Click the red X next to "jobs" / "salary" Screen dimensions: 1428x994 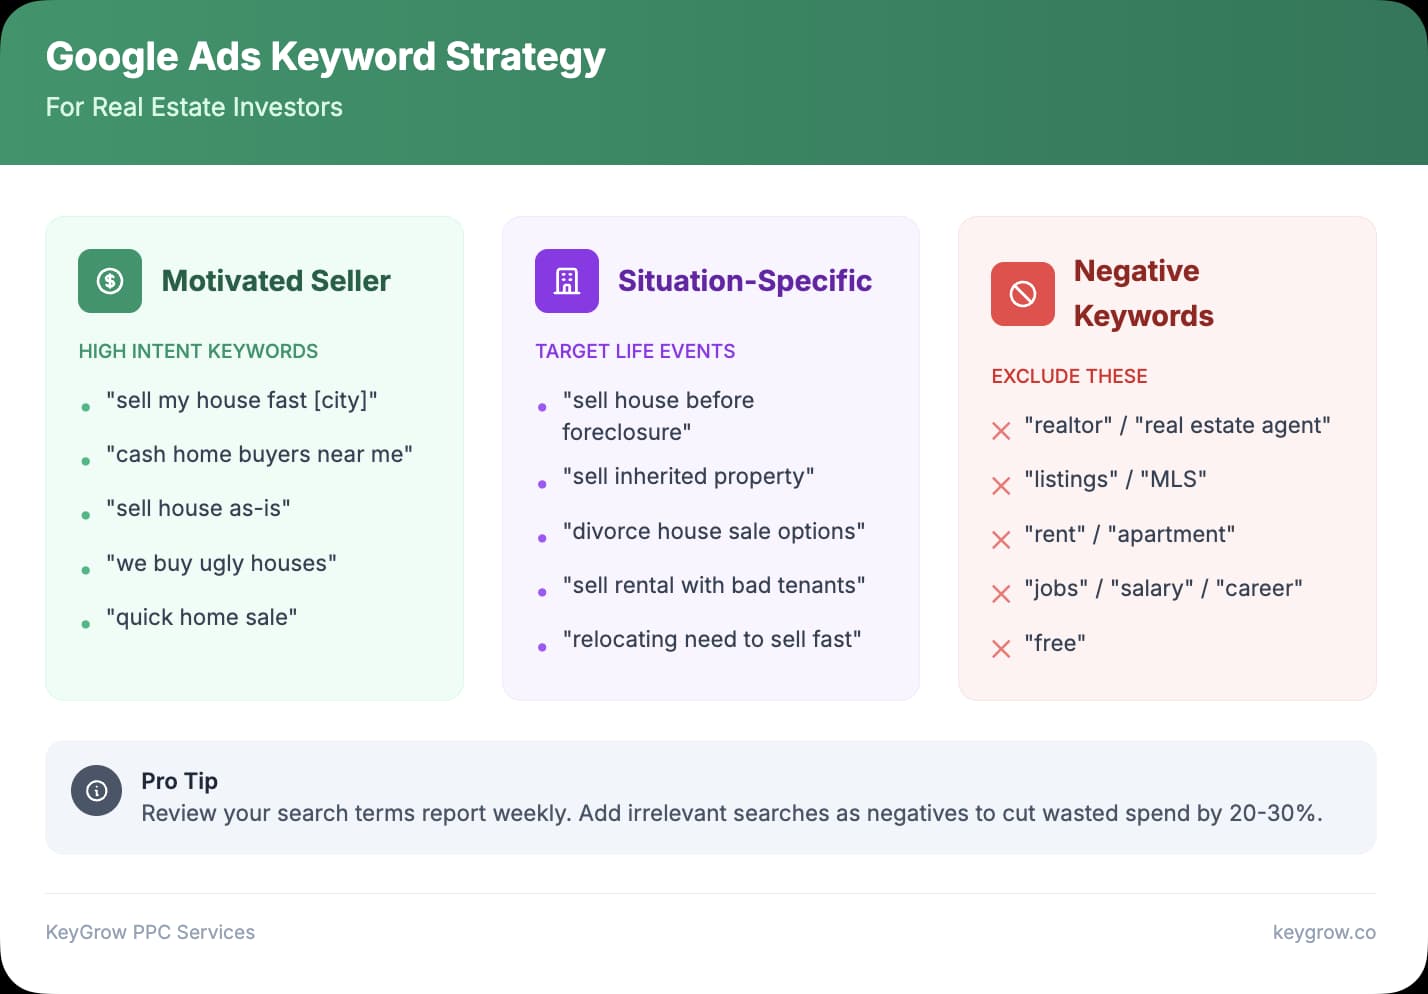(1000, 594)
